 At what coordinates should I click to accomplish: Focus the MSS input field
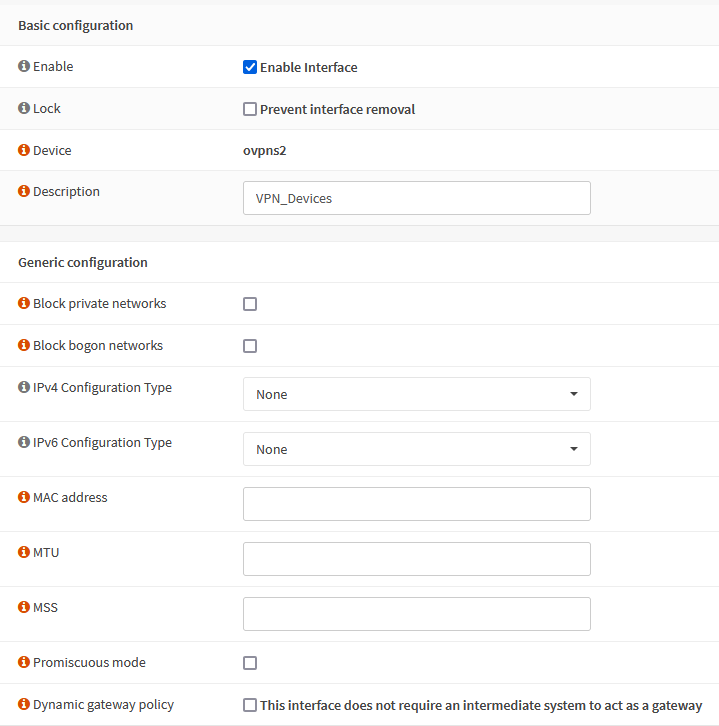[417, 614]
